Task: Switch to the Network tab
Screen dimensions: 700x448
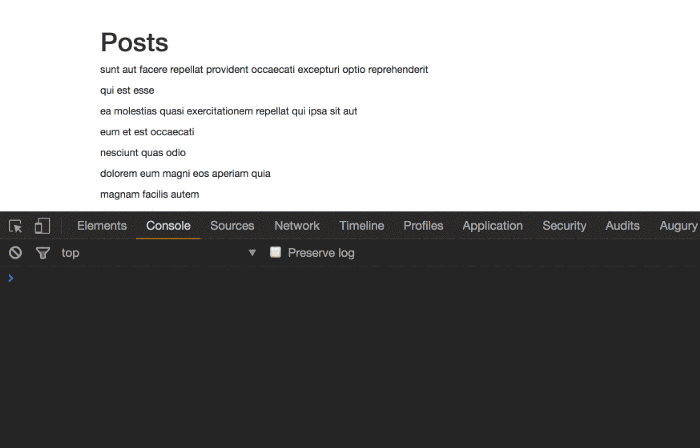Action: click(297, 226)
